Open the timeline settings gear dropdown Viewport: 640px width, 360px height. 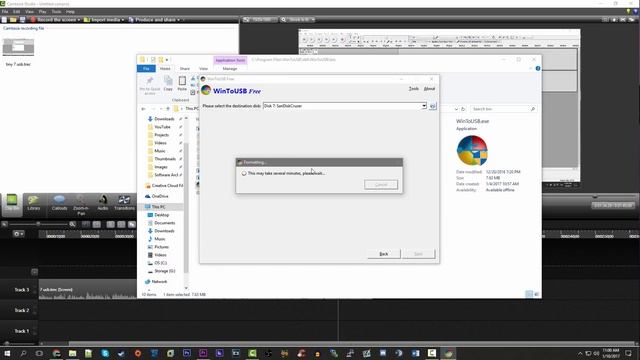(18, 234)
